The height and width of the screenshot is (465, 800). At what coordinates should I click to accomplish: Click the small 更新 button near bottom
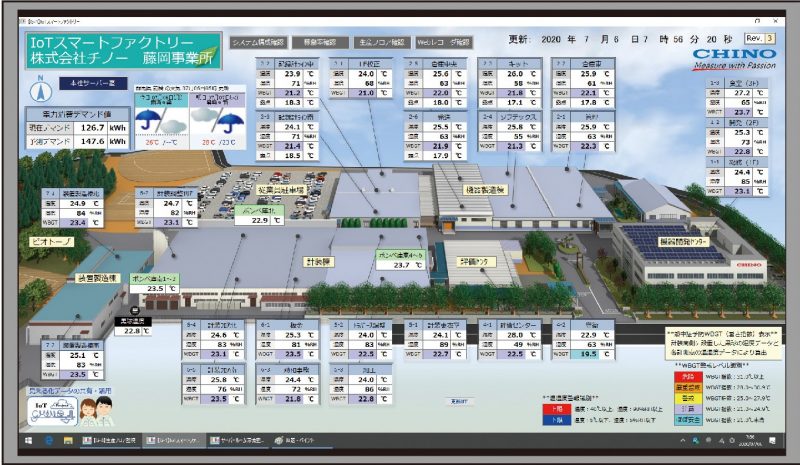[x=459, y=402]
